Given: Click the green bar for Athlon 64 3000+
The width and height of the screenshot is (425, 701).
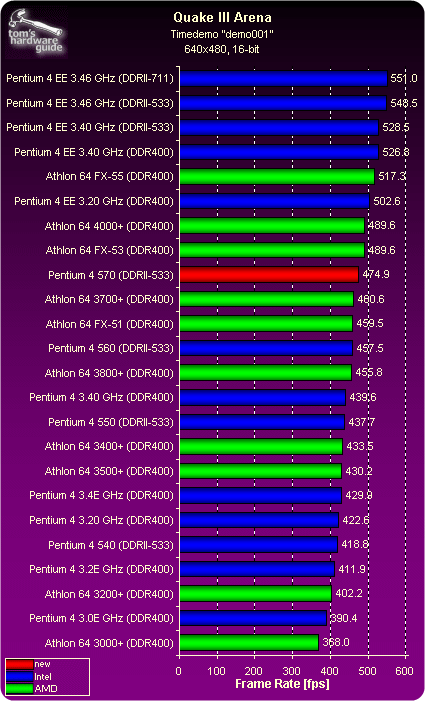Looking at the screenshot, I should [248, 643].
